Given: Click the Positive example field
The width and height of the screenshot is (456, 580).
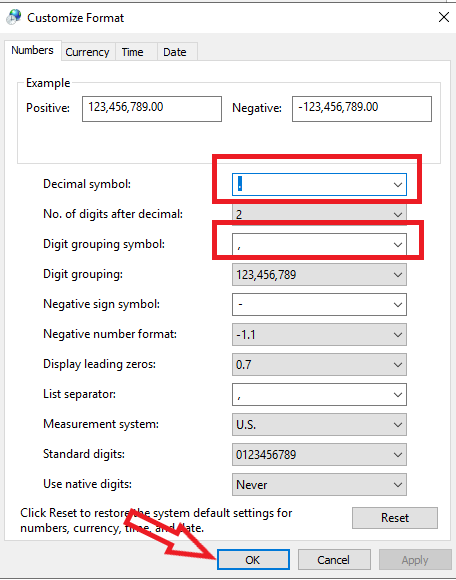Looking at the screenshot, I should 152,109.
